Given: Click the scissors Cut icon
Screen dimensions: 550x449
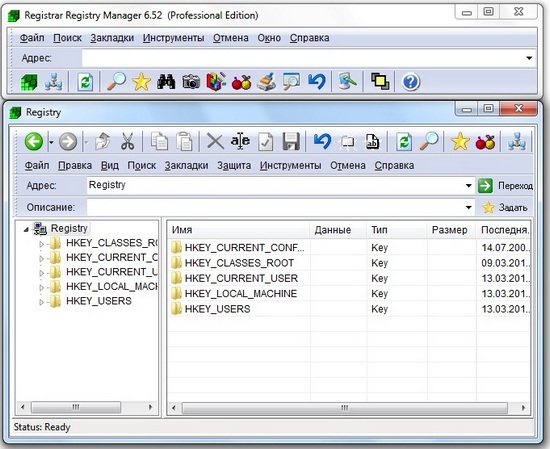Looking at the screenshot, I should point(127,142).
